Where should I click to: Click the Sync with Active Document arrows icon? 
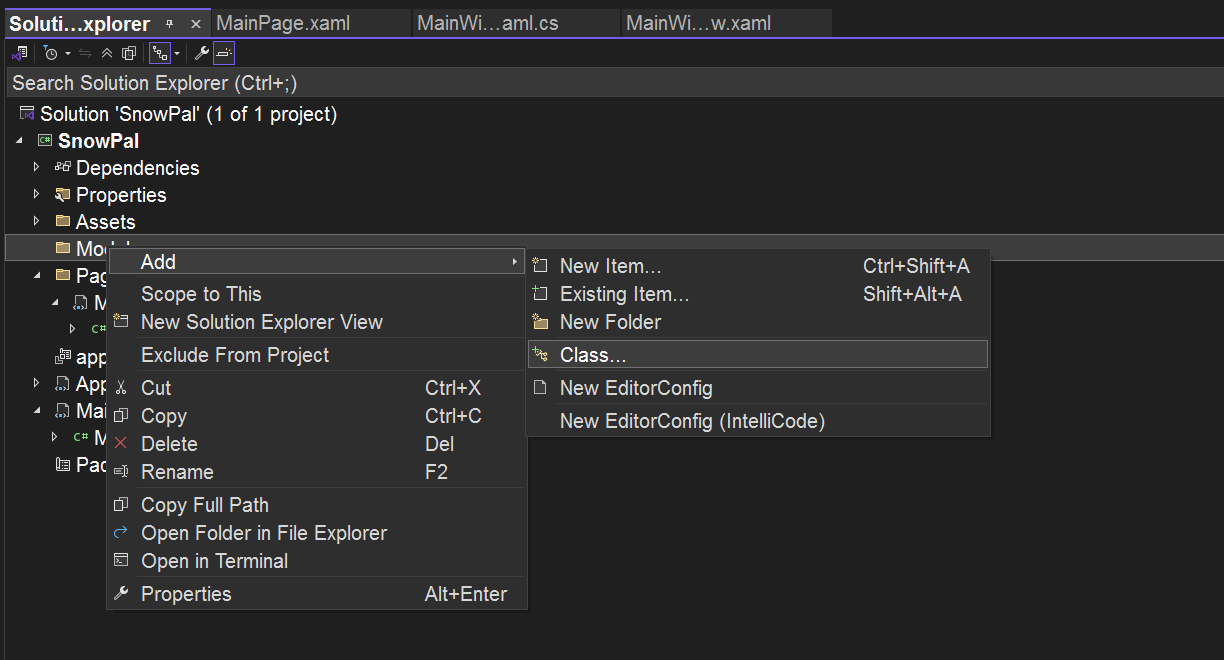point(86,53)
